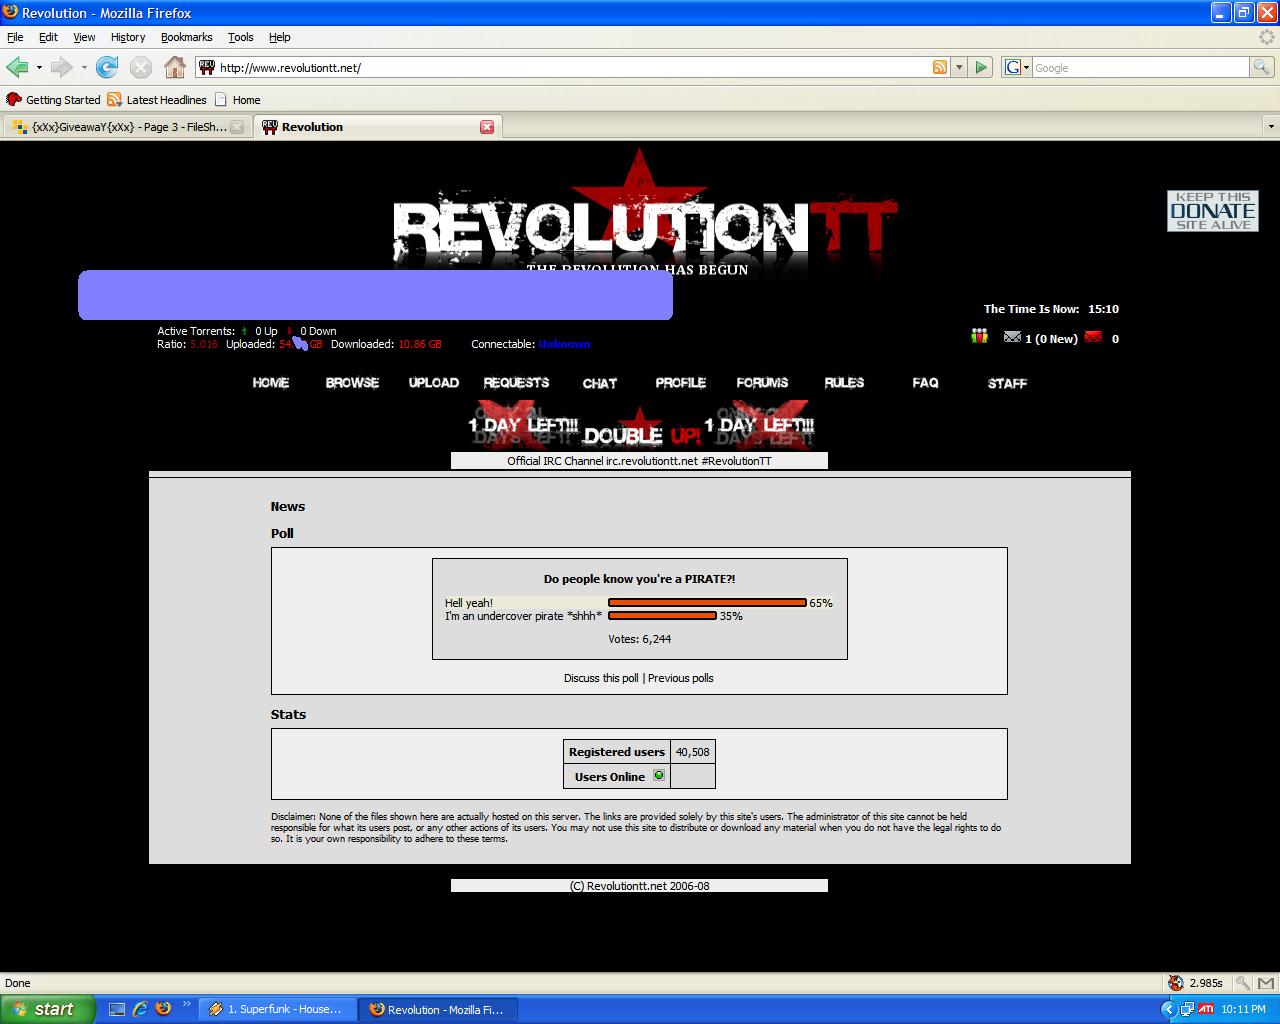
Task: Open the STAFF page
Action: click(x=1007, y=383)
